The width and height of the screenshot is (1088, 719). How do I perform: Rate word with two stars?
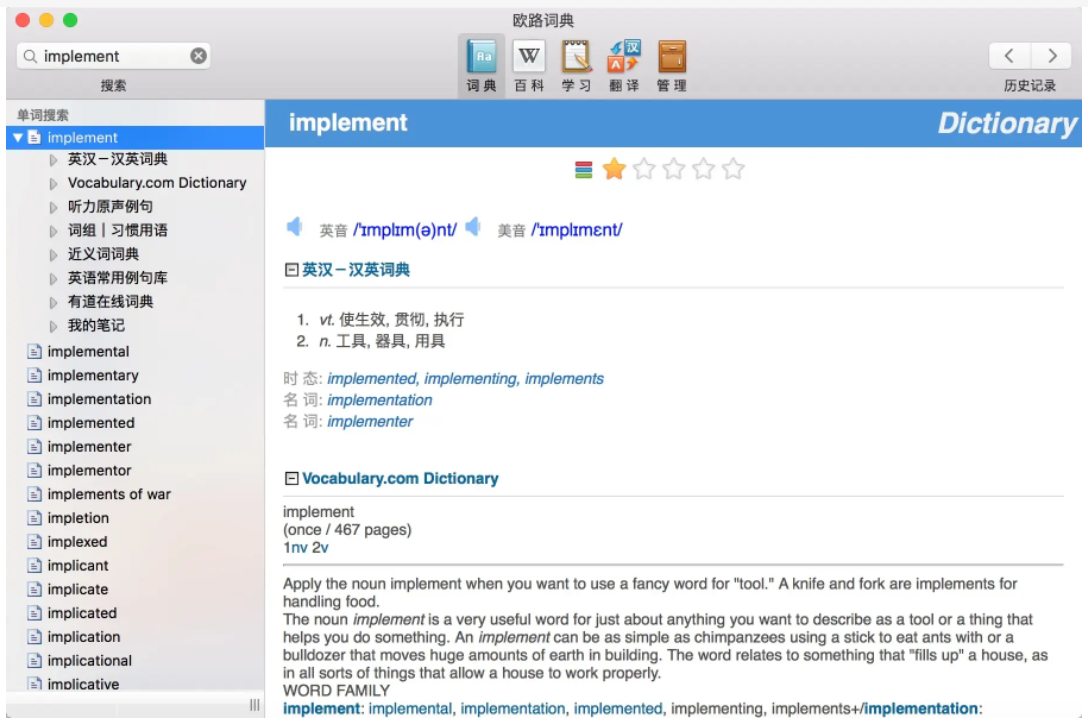[644, 169]
